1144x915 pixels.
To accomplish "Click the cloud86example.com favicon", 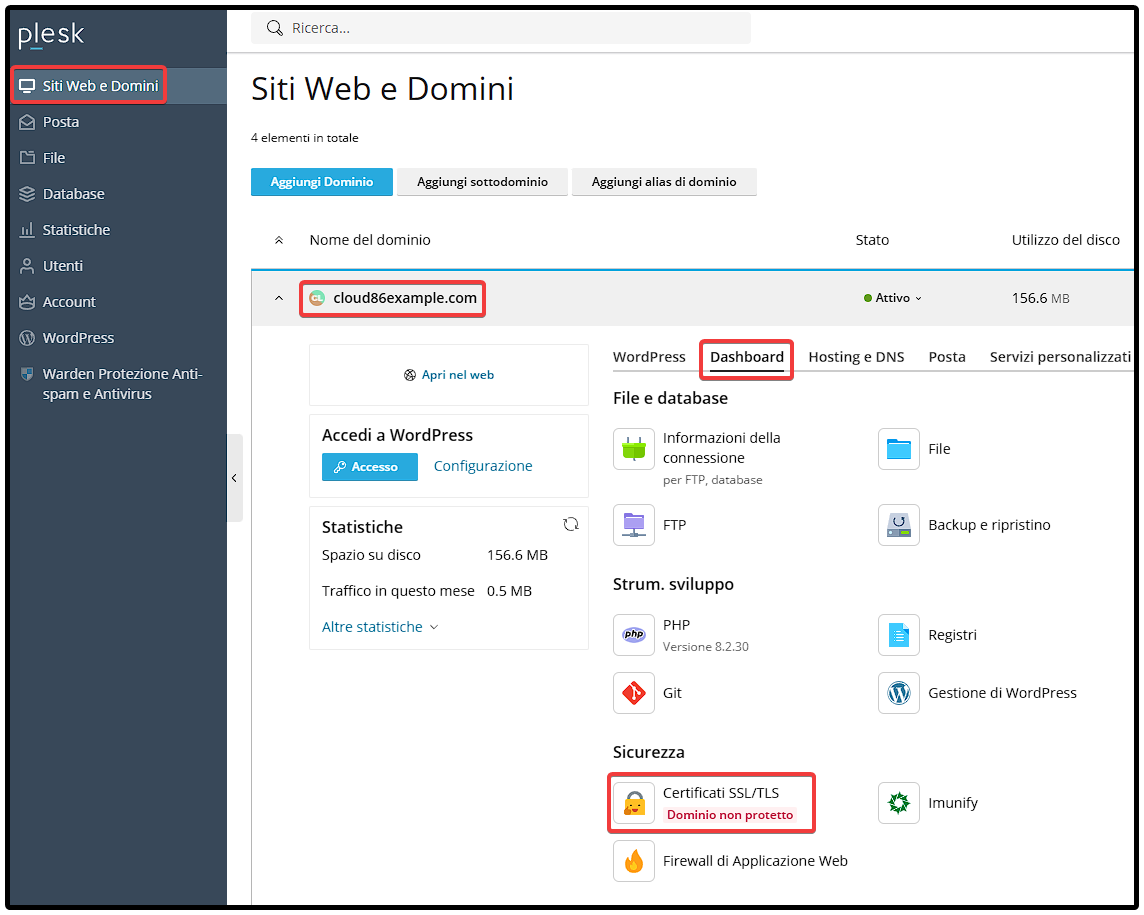I will (x=317, y=298).
